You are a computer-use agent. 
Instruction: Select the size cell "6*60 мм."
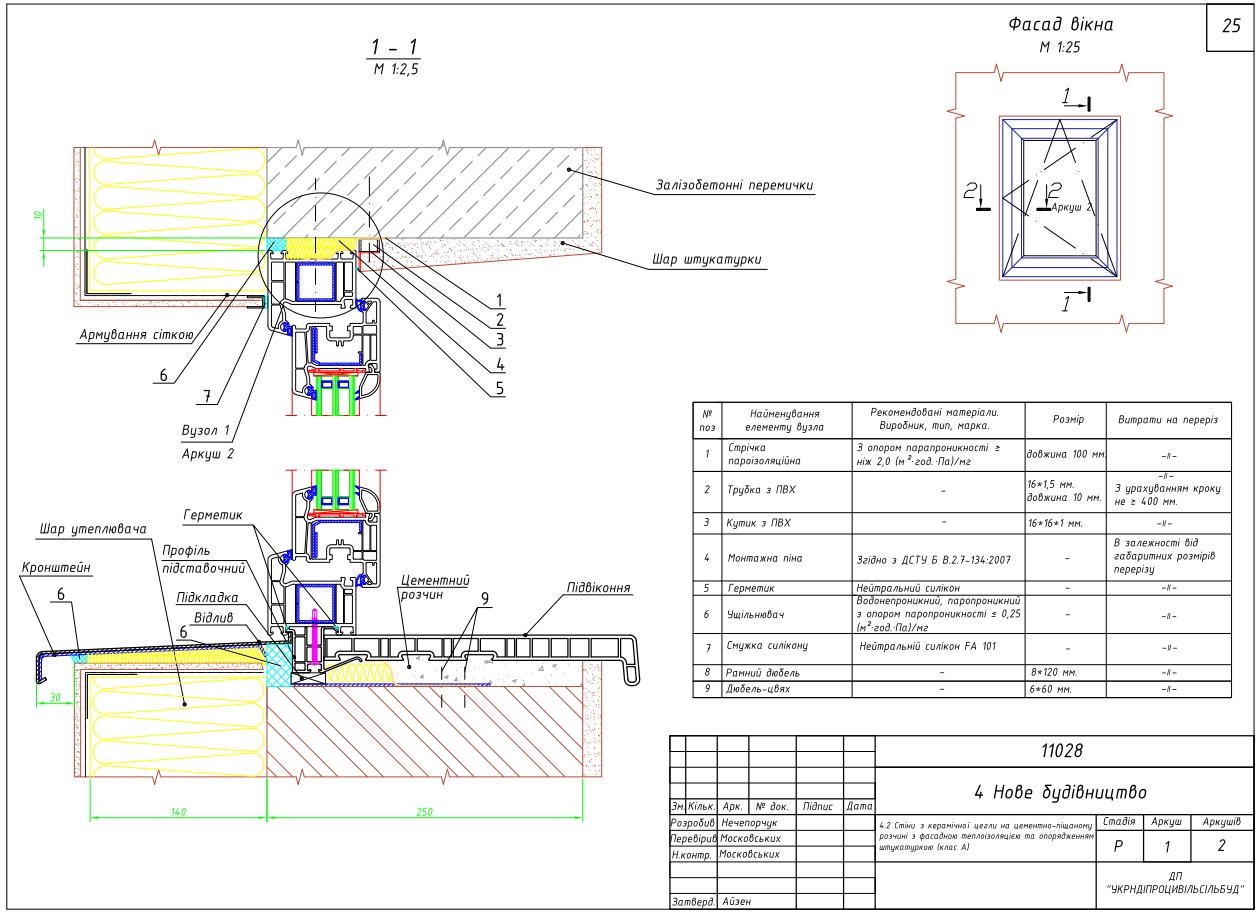pos(1066,689)
